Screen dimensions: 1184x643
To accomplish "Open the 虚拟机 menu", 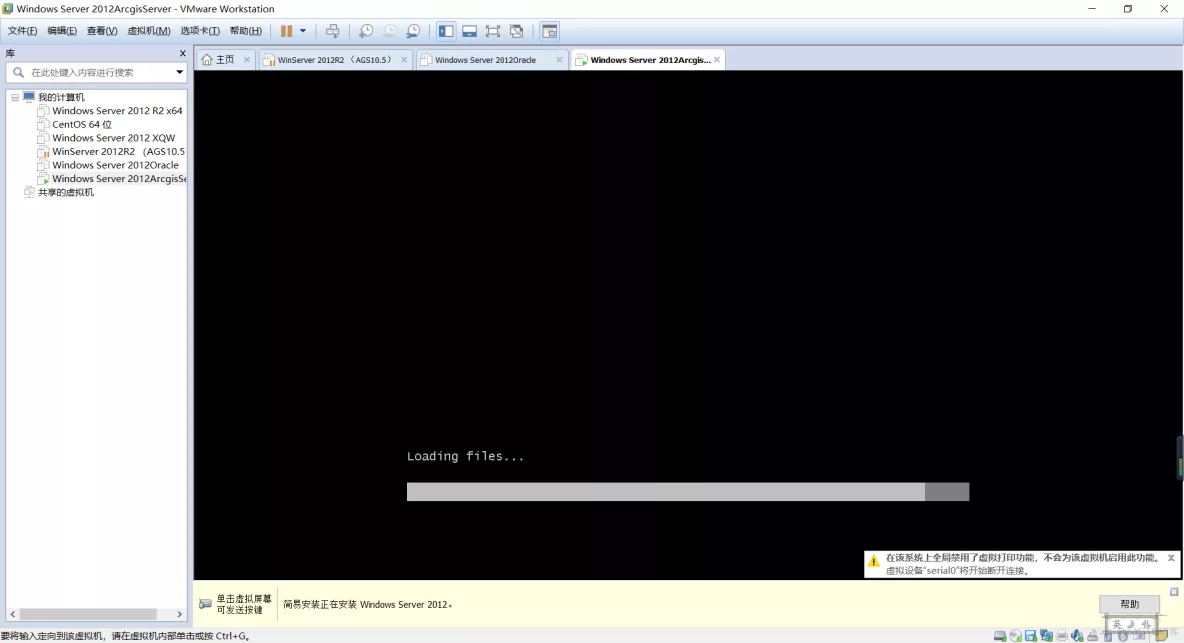I will click(147, 30).
